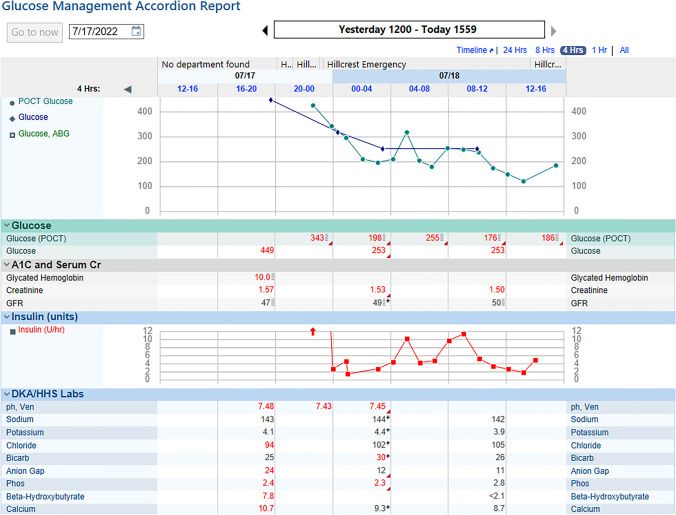Click the red insulin bolus arrow marker

click(313, 330)
